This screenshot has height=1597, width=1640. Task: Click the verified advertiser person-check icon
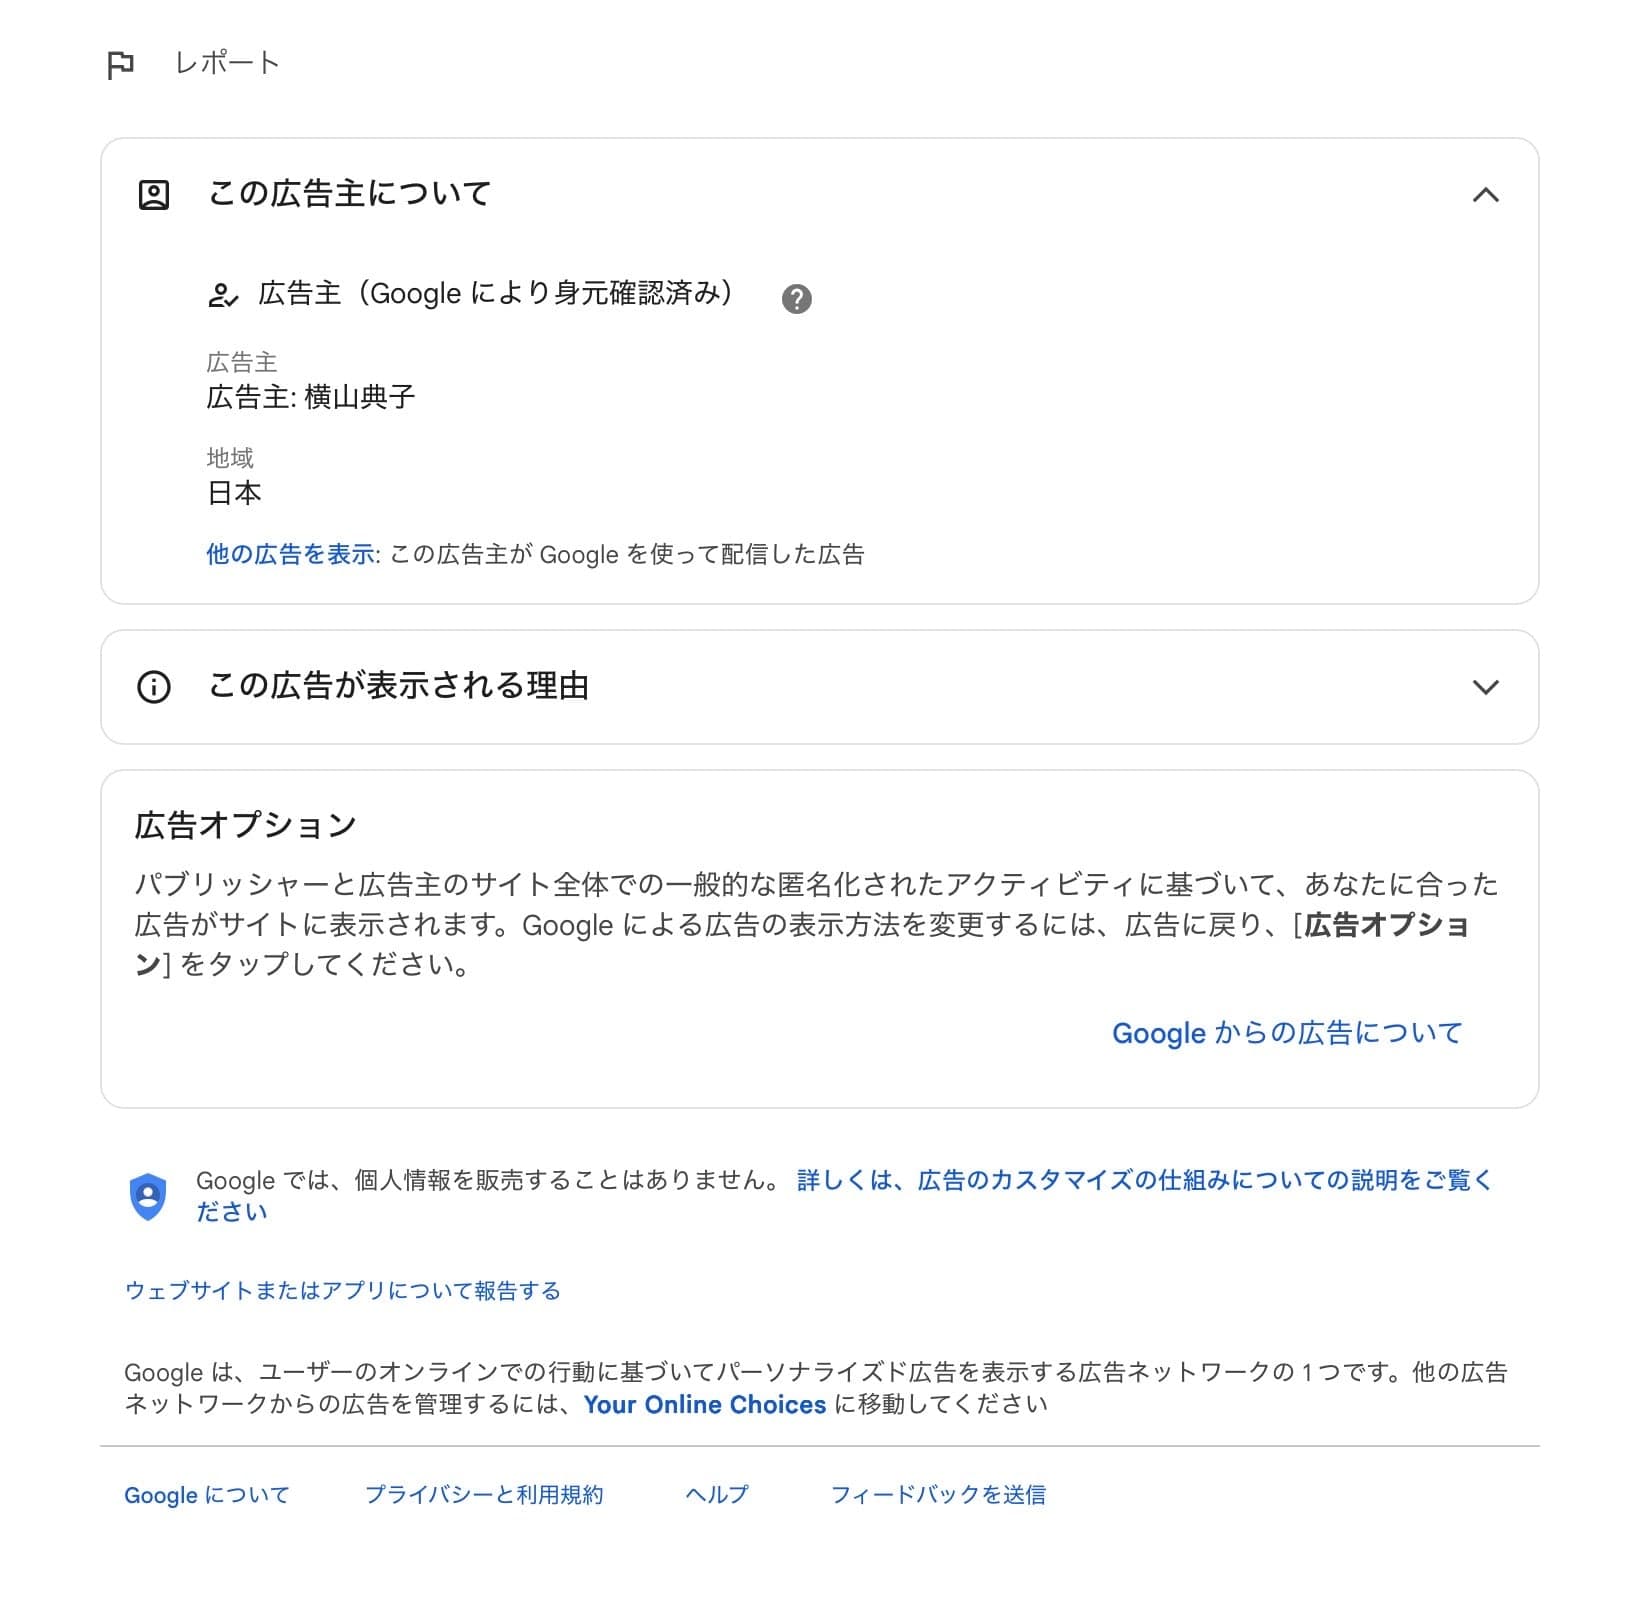[x=222, y=295]
